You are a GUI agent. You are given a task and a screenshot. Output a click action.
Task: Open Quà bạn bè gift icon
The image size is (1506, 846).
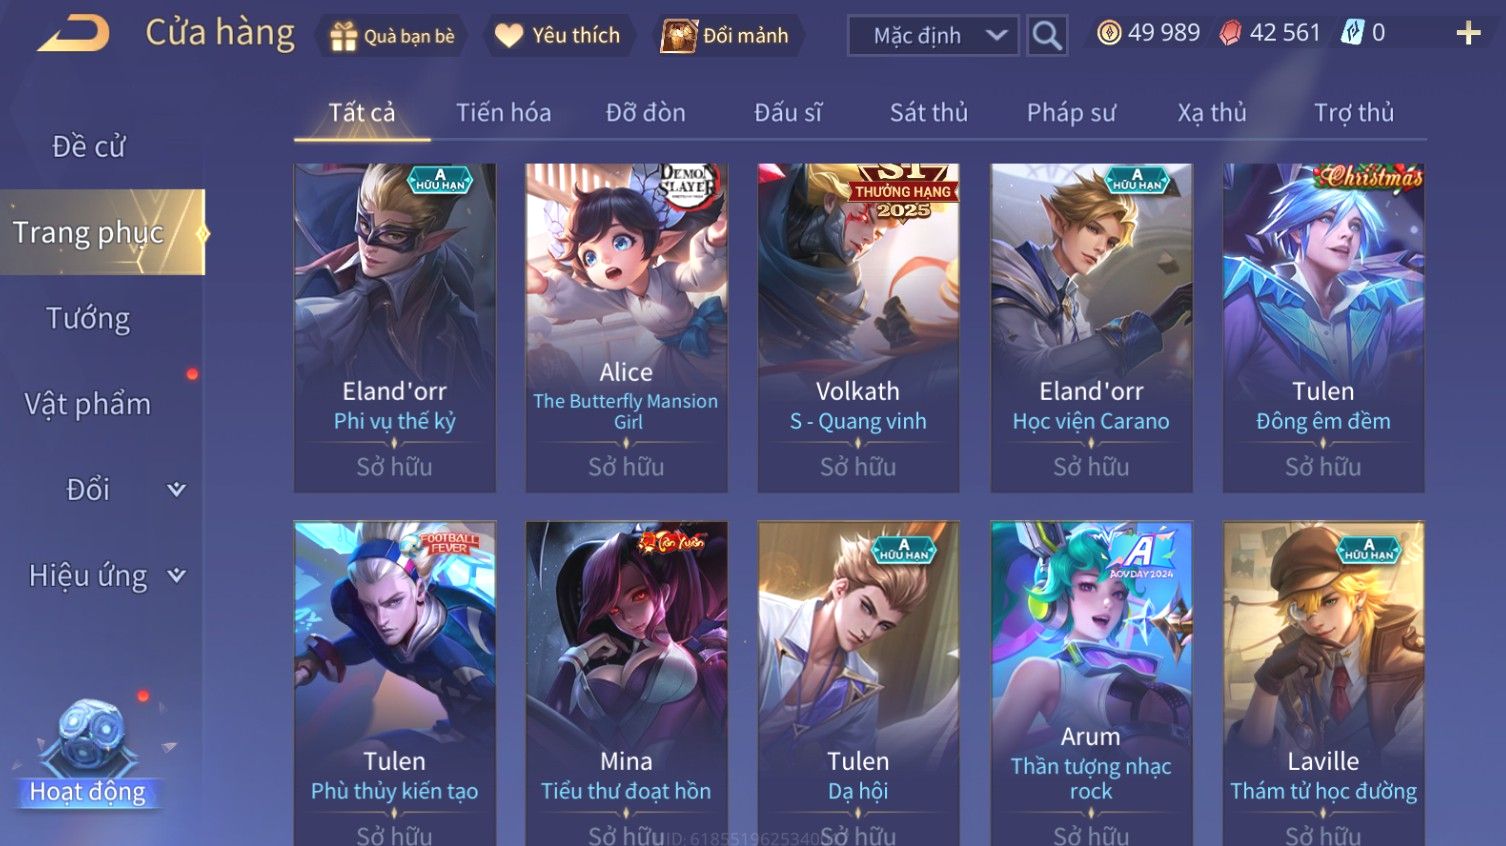click(x=344, y=36)
